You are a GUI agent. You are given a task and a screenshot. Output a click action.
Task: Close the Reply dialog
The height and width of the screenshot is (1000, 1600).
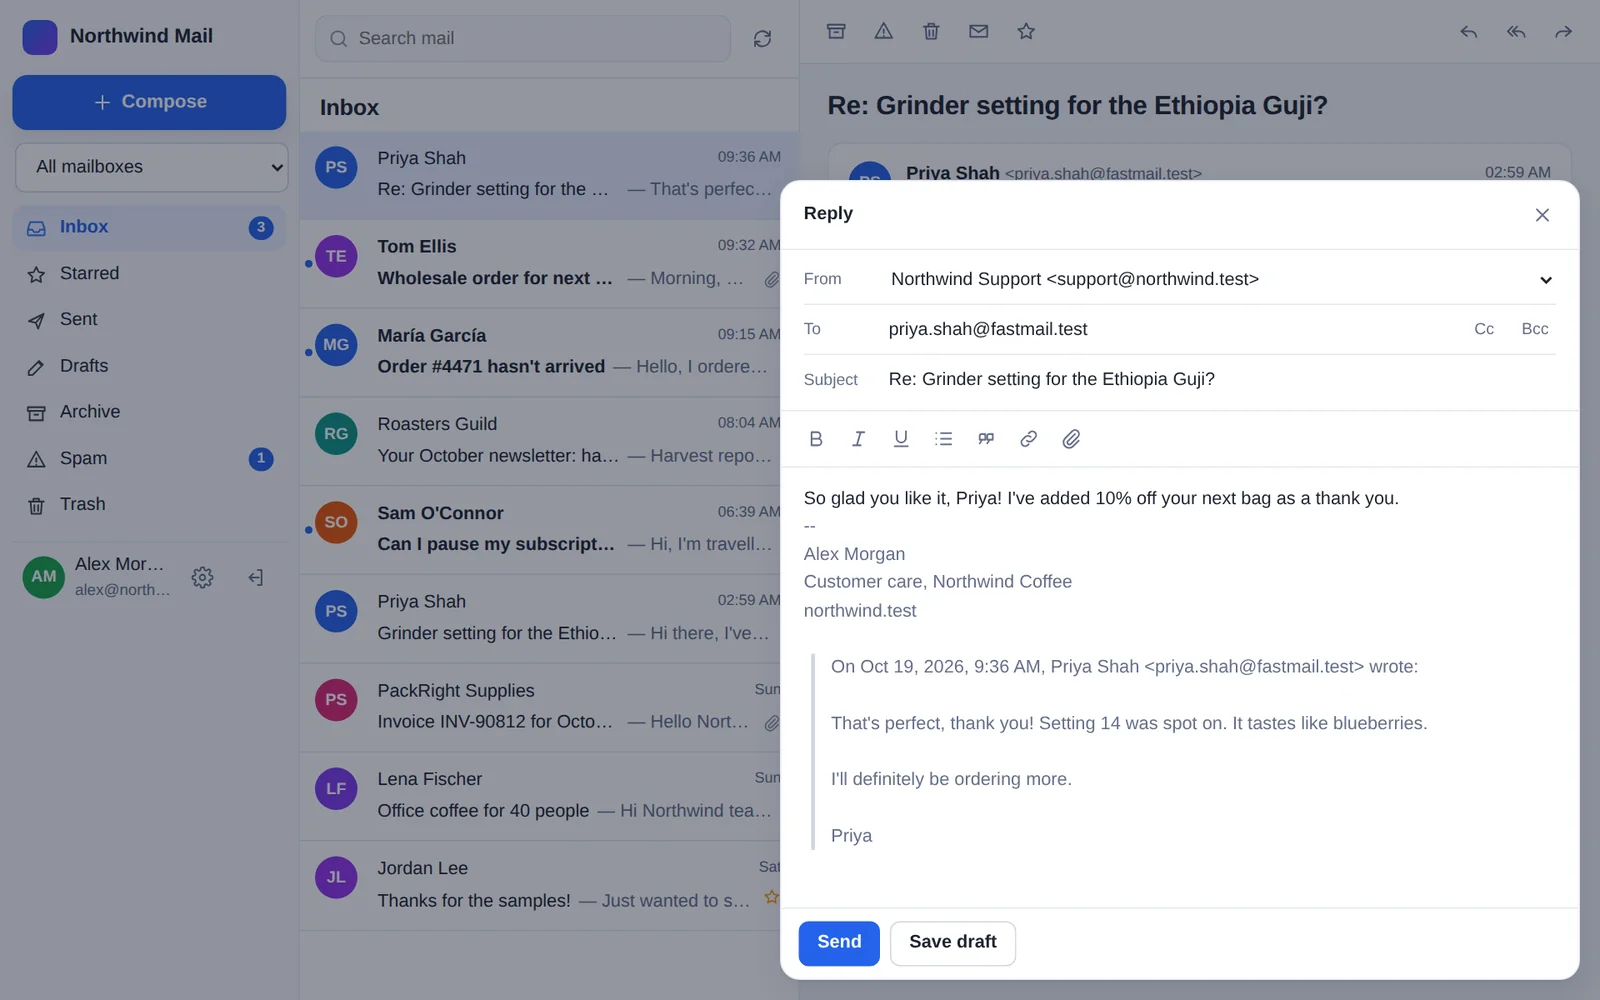click(1542, 215)
